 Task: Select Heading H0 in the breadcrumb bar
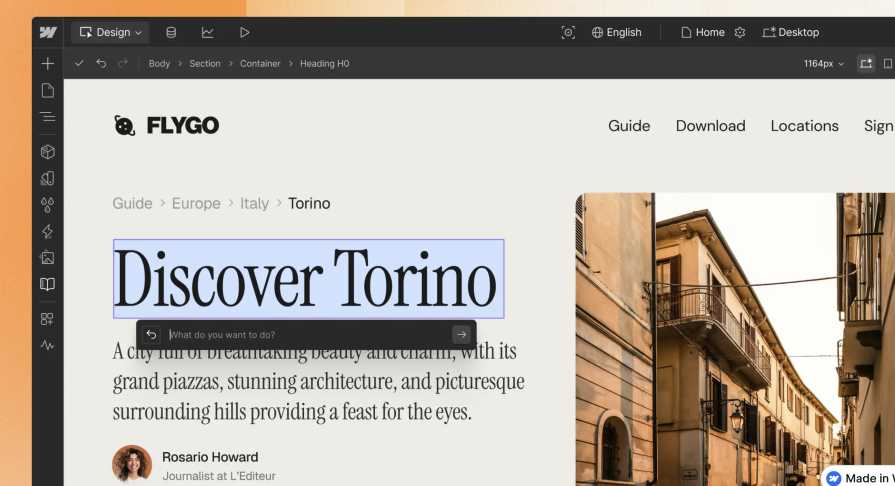[325, 63]
